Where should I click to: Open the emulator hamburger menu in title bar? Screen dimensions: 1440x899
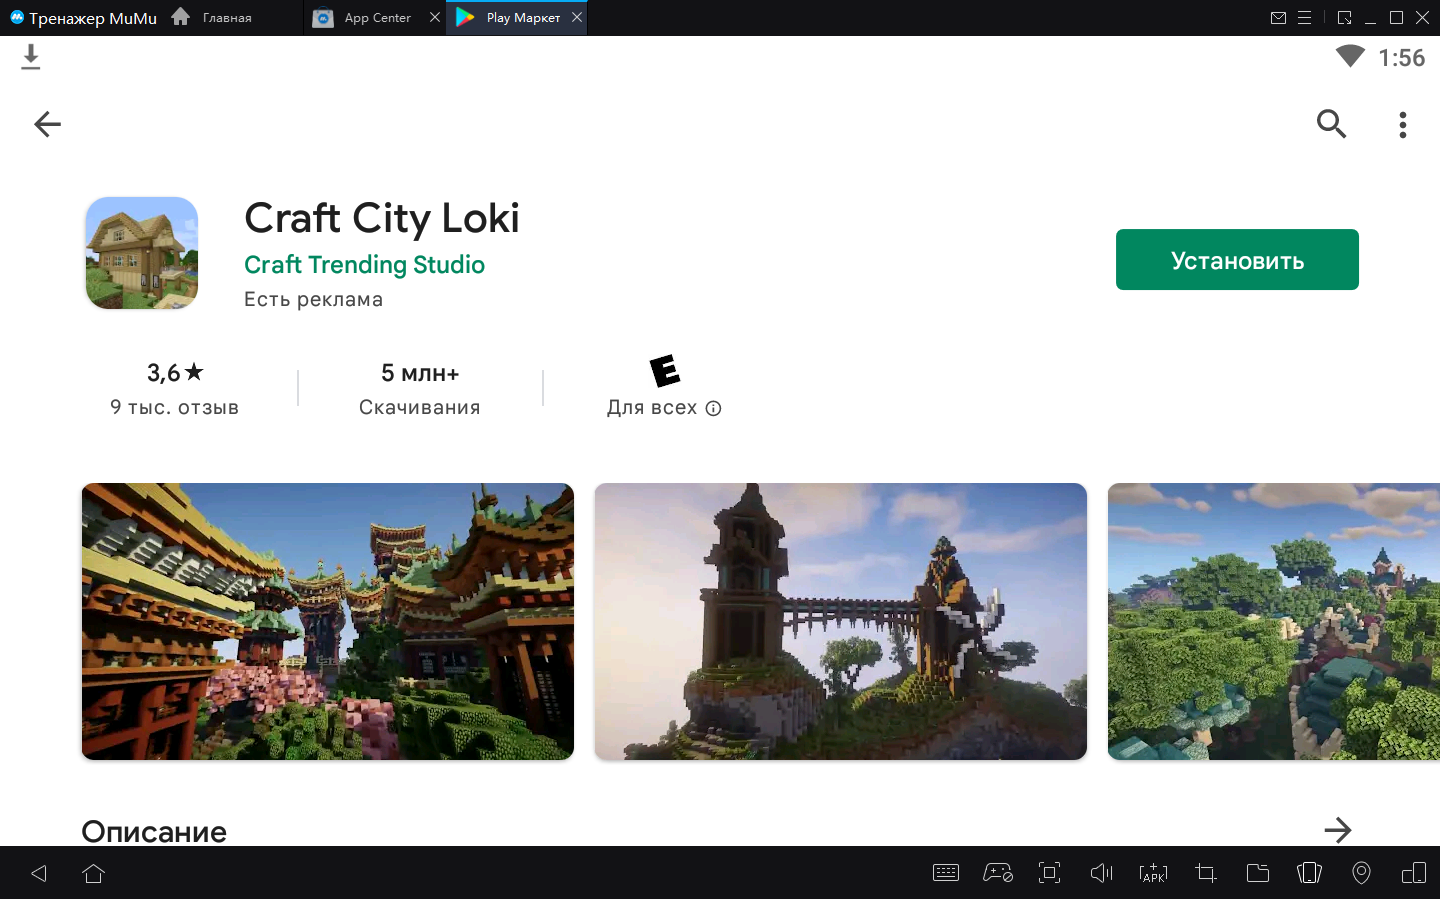(x=1304, y=18)
